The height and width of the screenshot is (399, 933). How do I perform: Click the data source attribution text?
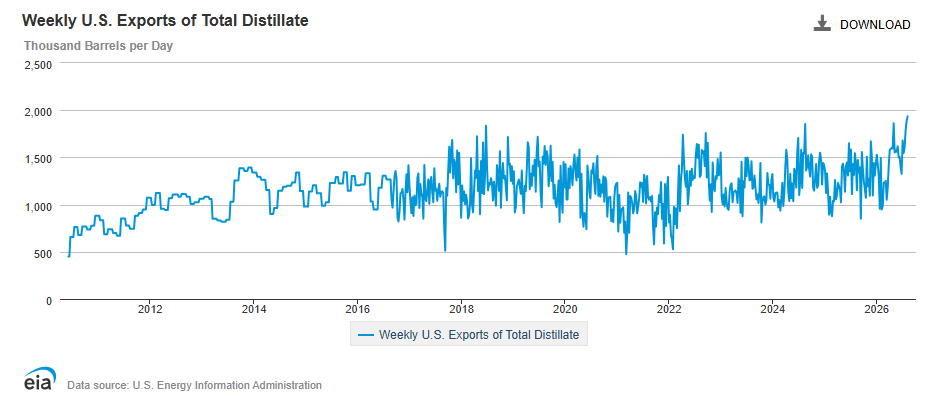pyautogui.click(x=195, y=385)
